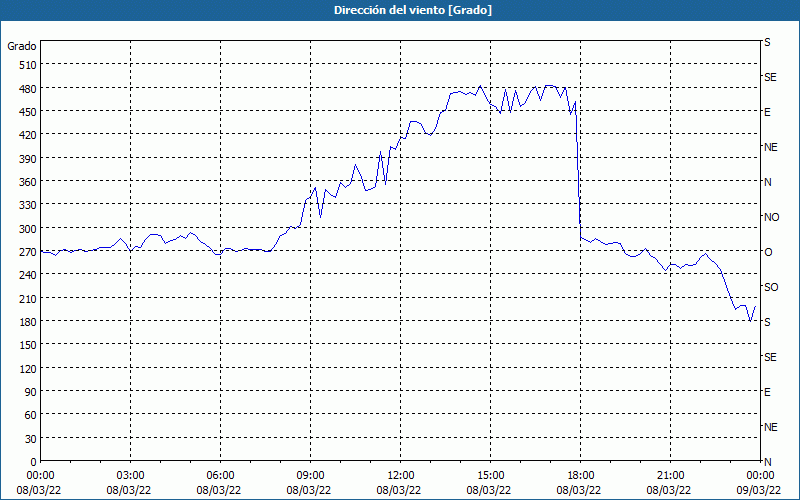Choose the 300 degree axis label
The width and height of the screenshot is (800, 500).
click(x=28, y=229)
